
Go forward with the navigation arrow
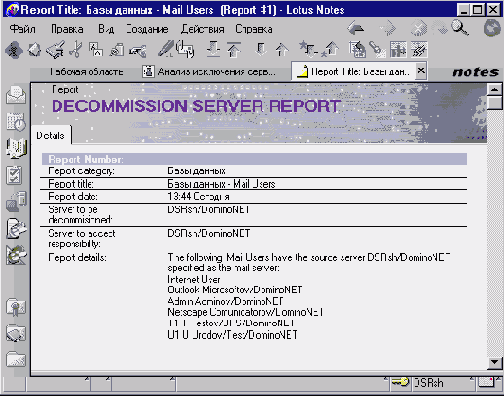388,28
